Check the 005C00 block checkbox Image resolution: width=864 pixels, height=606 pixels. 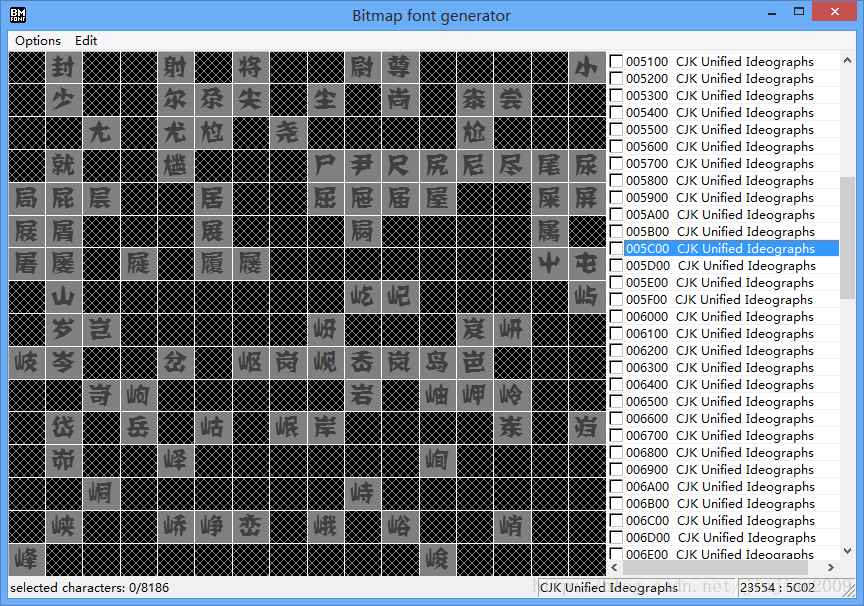click(616, 248)
